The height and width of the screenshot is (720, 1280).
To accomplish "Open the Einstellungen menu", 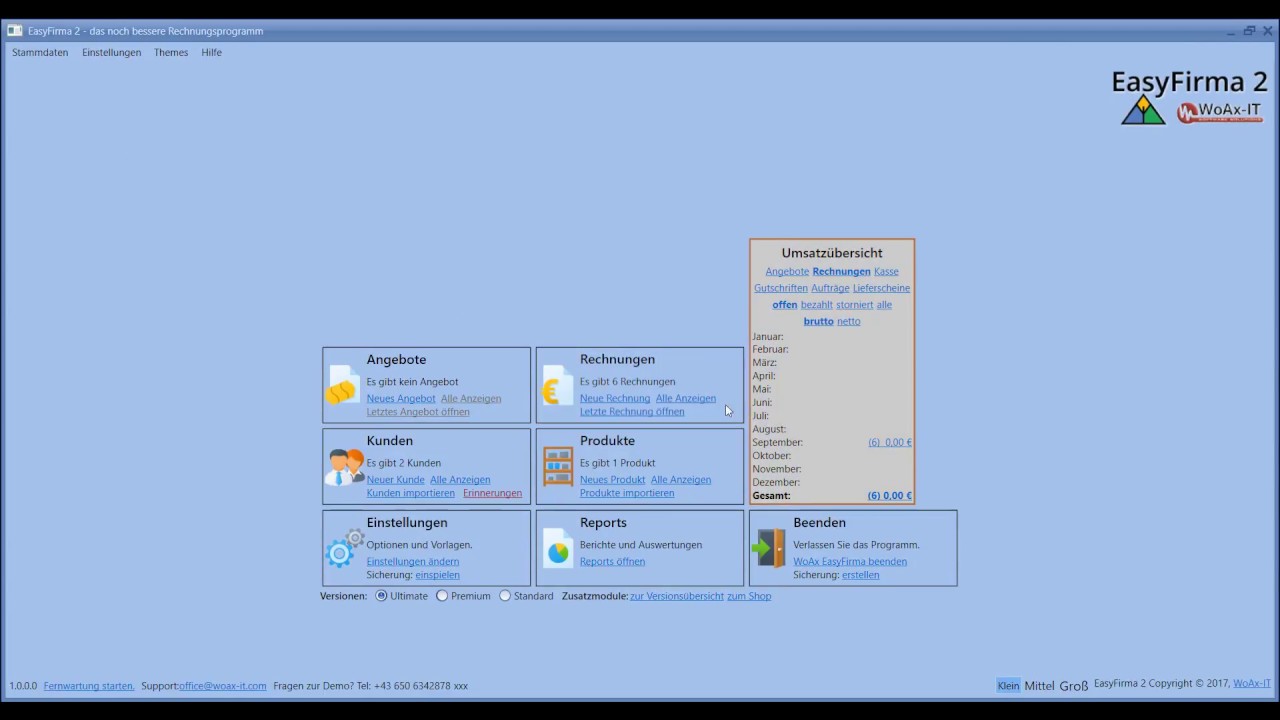I will tap(112, 52).
